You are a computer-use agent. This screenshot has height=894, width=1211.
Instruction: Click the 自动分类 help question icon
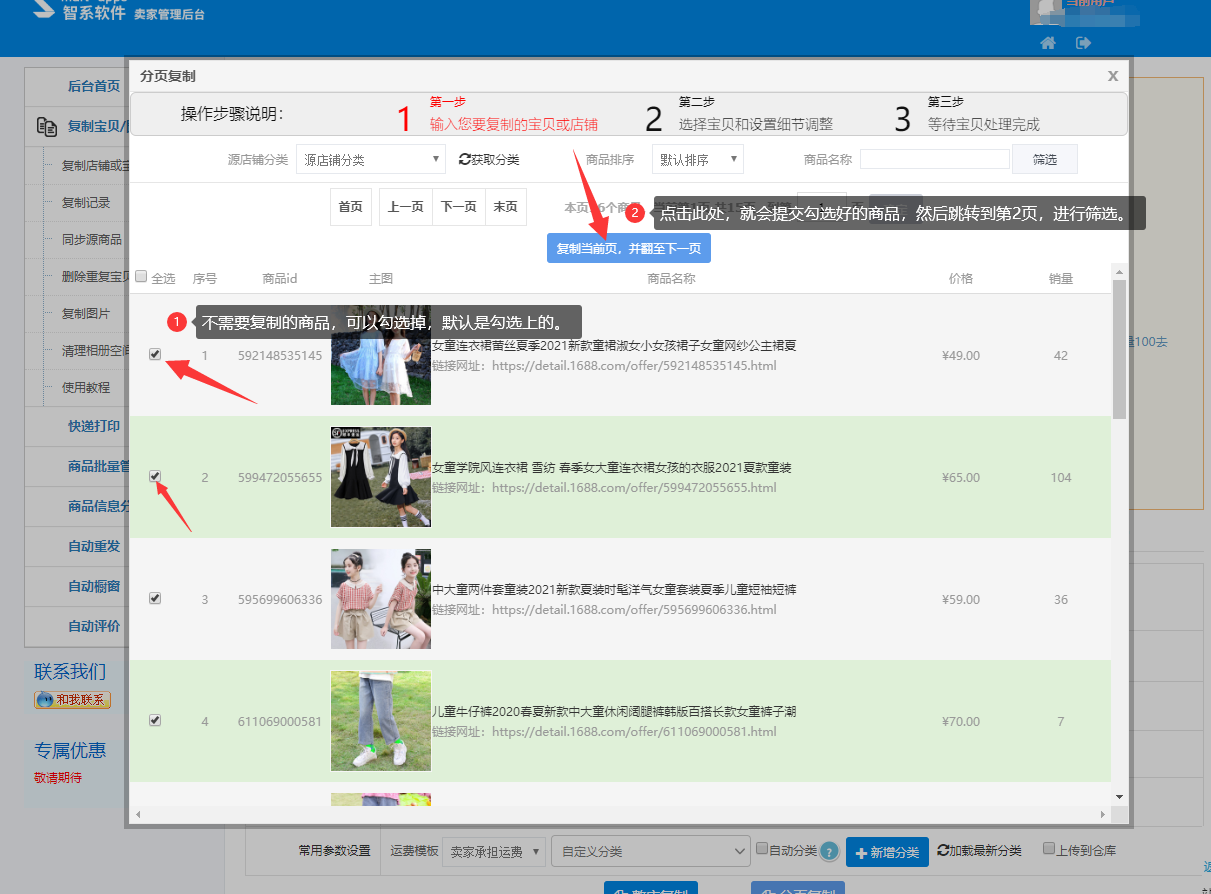(829, 852)
